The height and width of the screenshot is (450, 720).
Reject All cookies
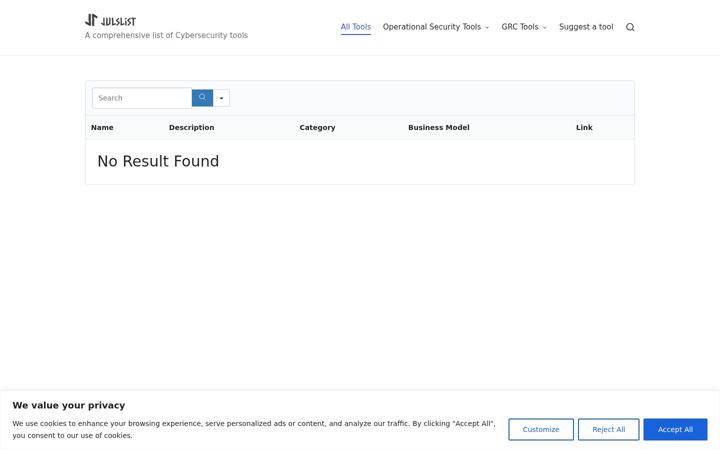coord(608,429)
